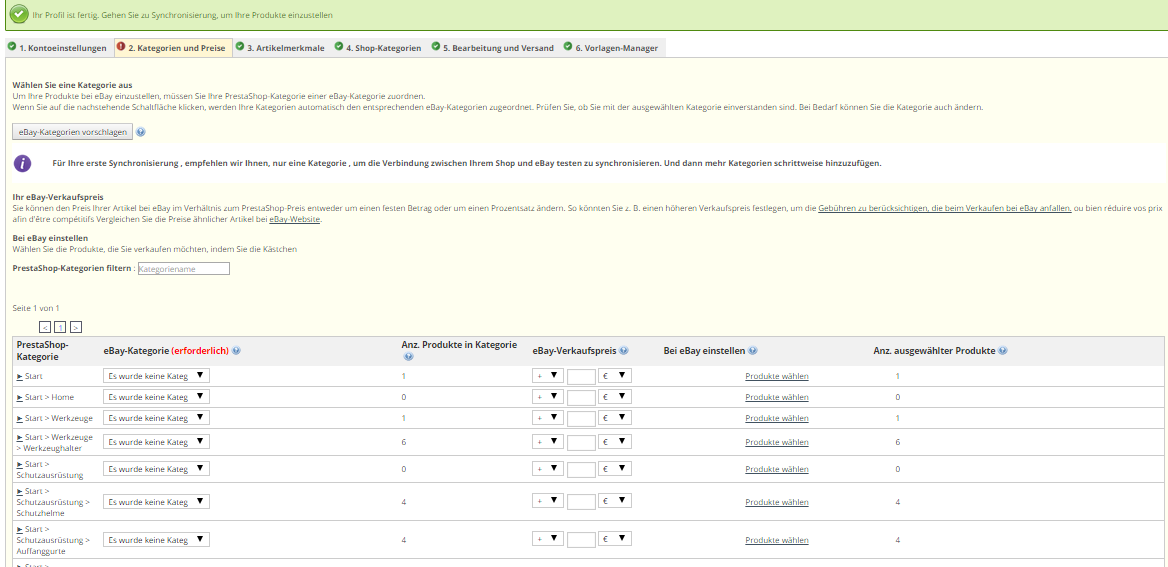Open currency € dropdown in Werkzeughalter row

coord(615,442)
